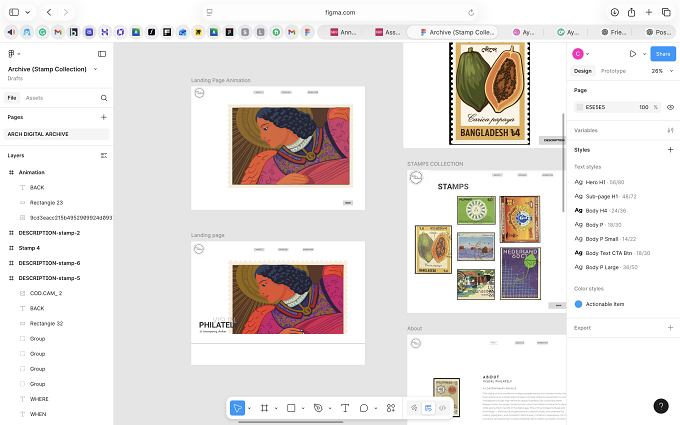
Task: Present the prototype with play icon
Action: 632,54
